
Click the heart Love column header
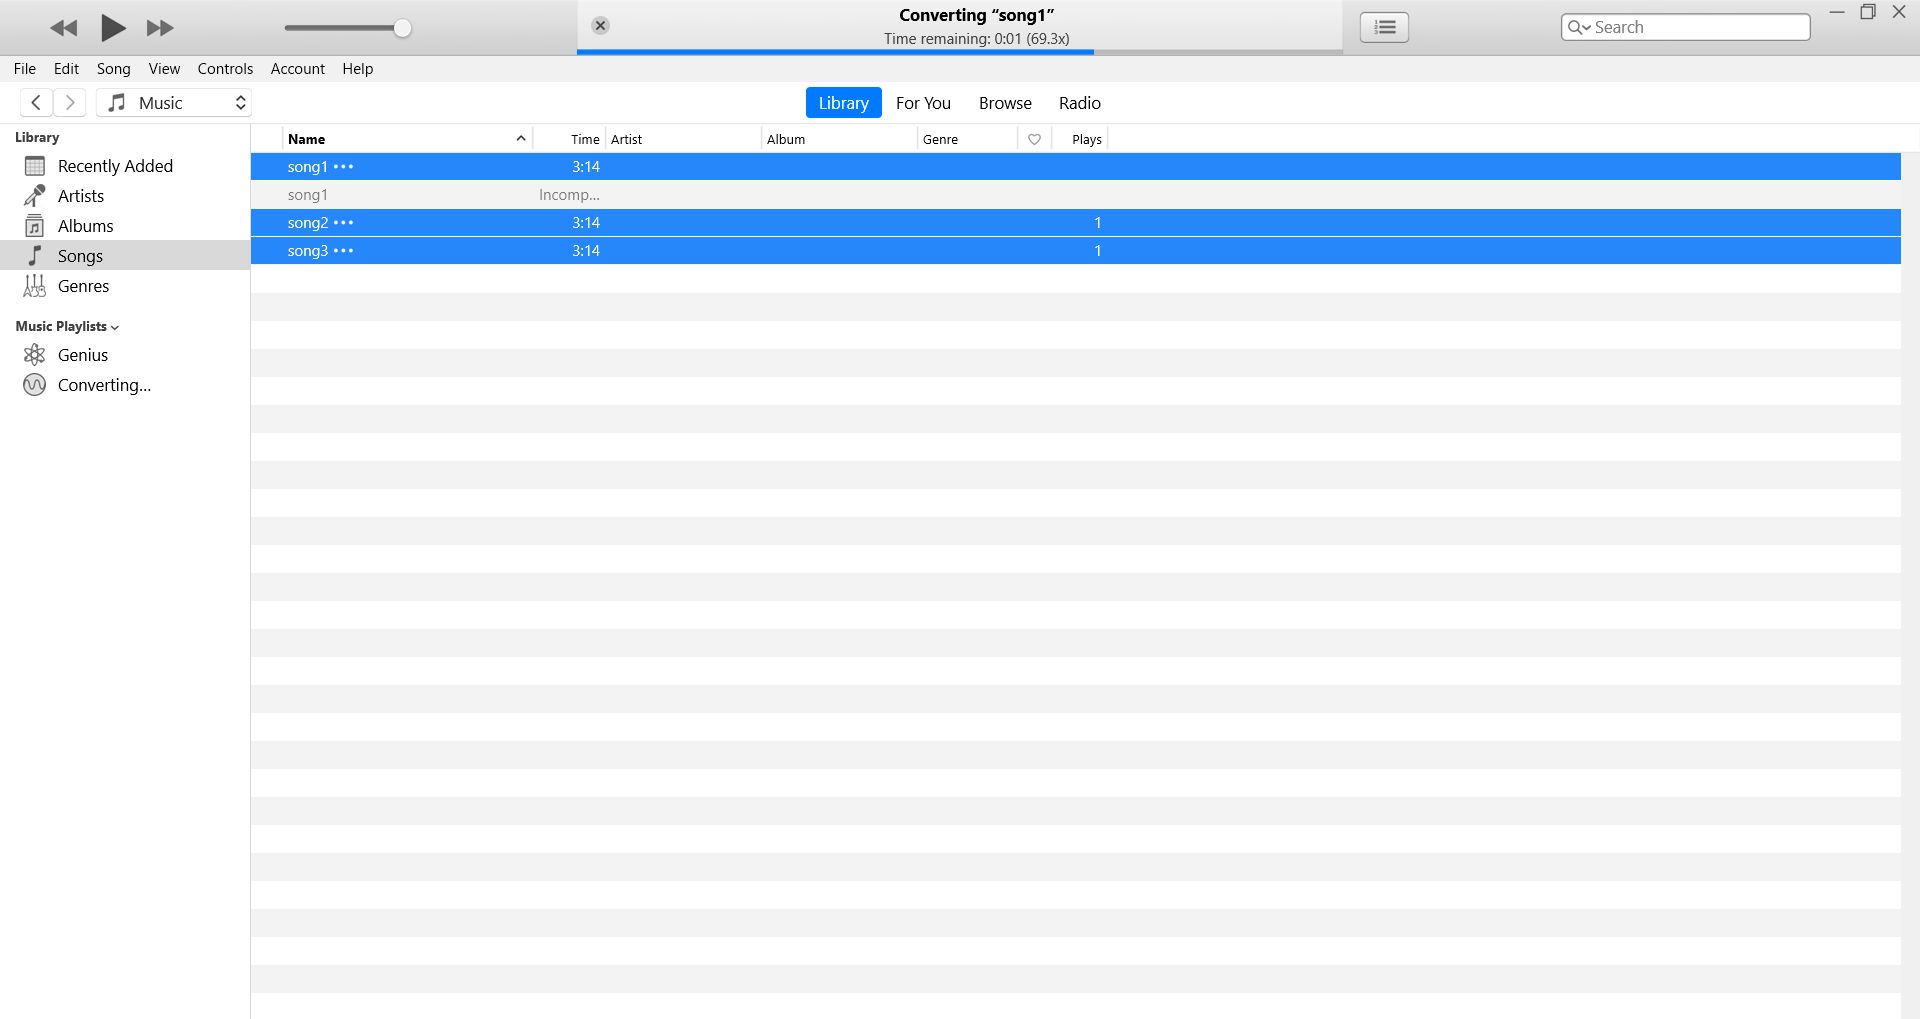pos(1034,139)
